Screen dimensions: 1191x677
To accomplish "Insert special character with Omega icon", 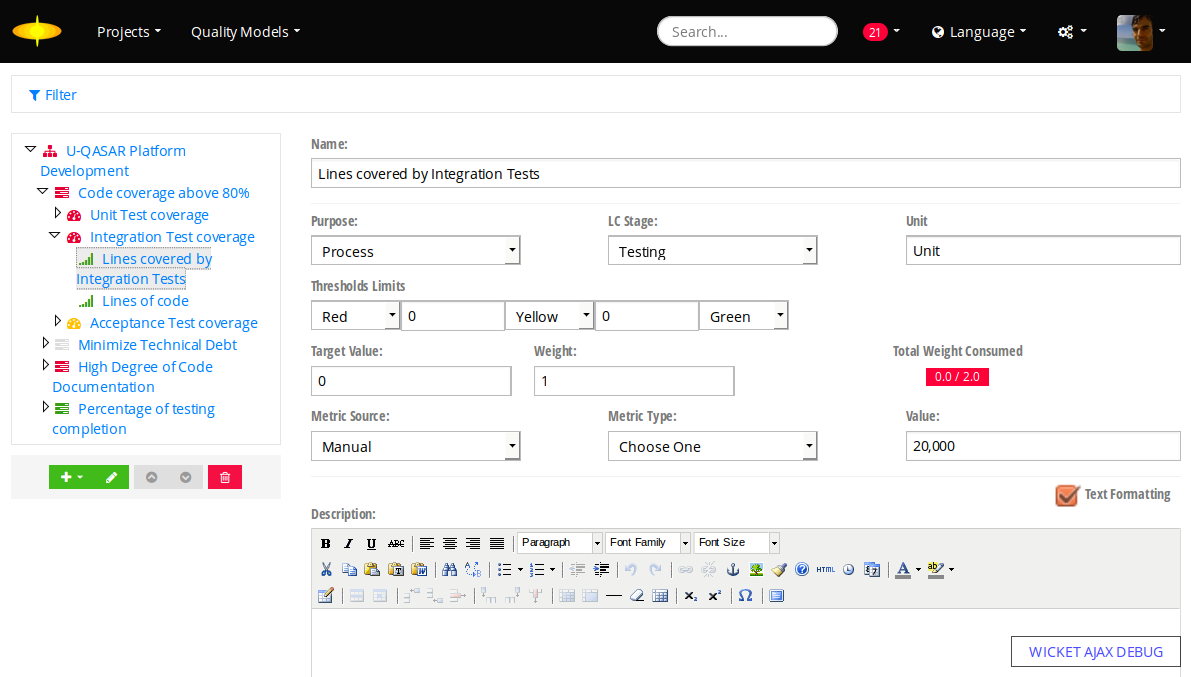I will (x=745, y=596).
